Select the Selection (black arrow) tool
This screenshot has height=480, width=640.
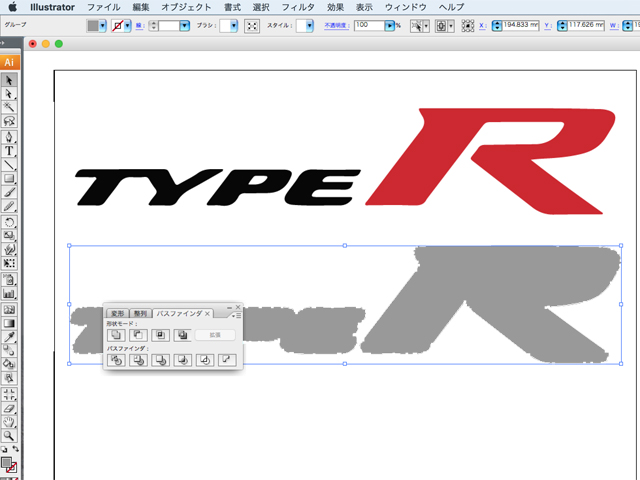click(x=9, y=80)
